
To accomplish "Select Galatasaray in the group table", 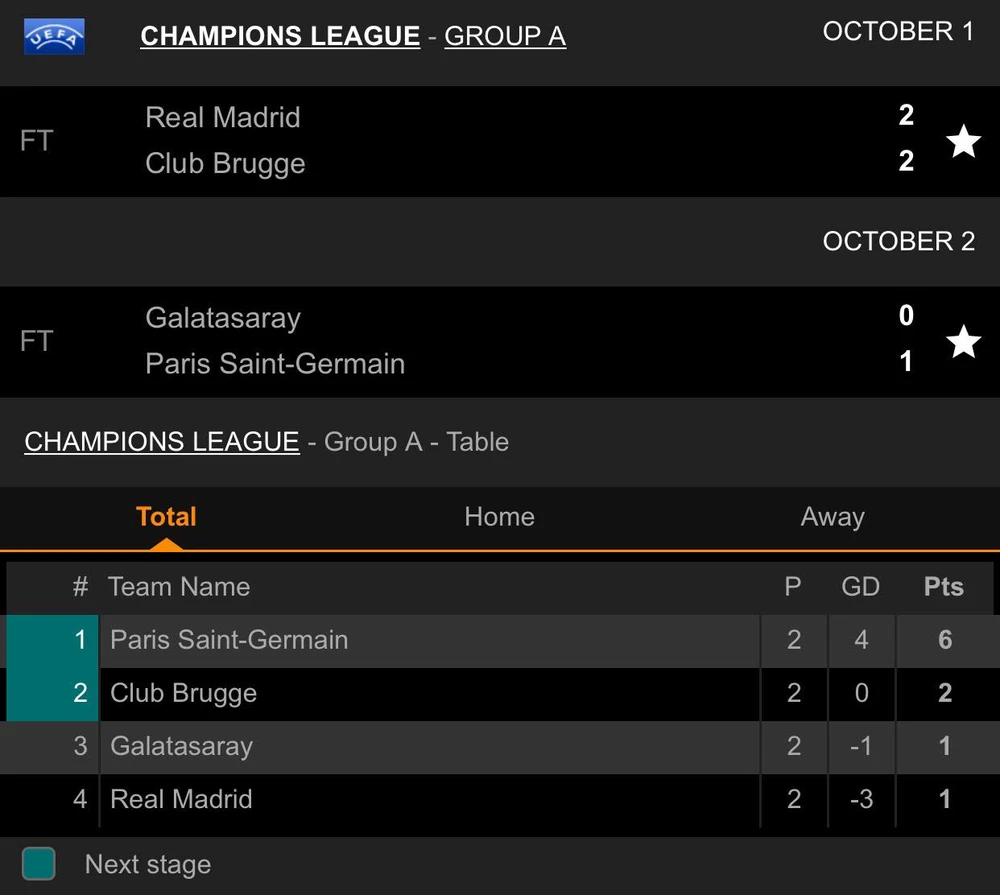I will coord(182,746).
